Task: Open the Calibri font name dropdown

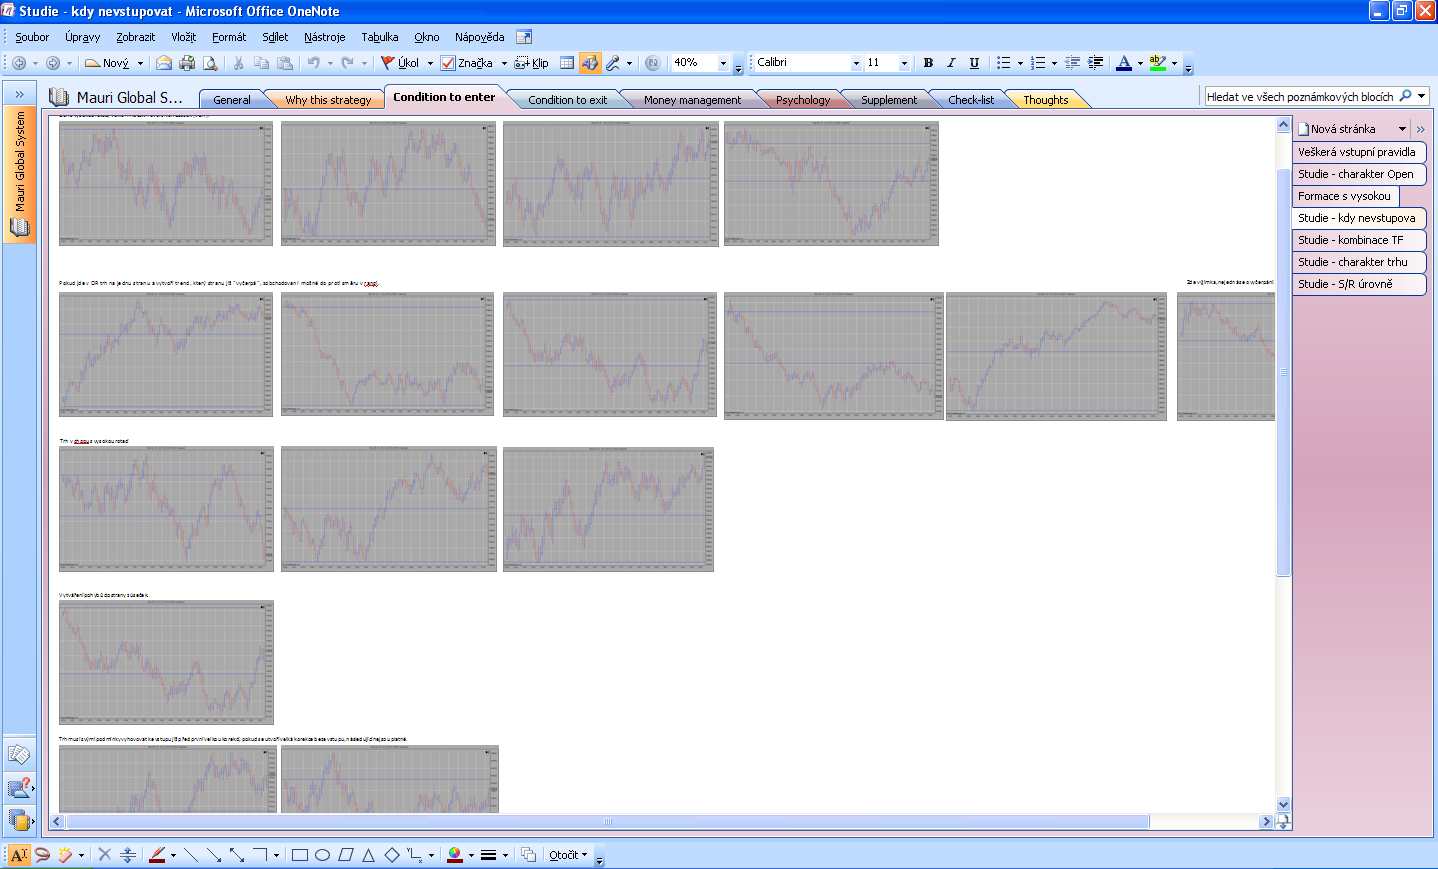Action: [856, 63]
